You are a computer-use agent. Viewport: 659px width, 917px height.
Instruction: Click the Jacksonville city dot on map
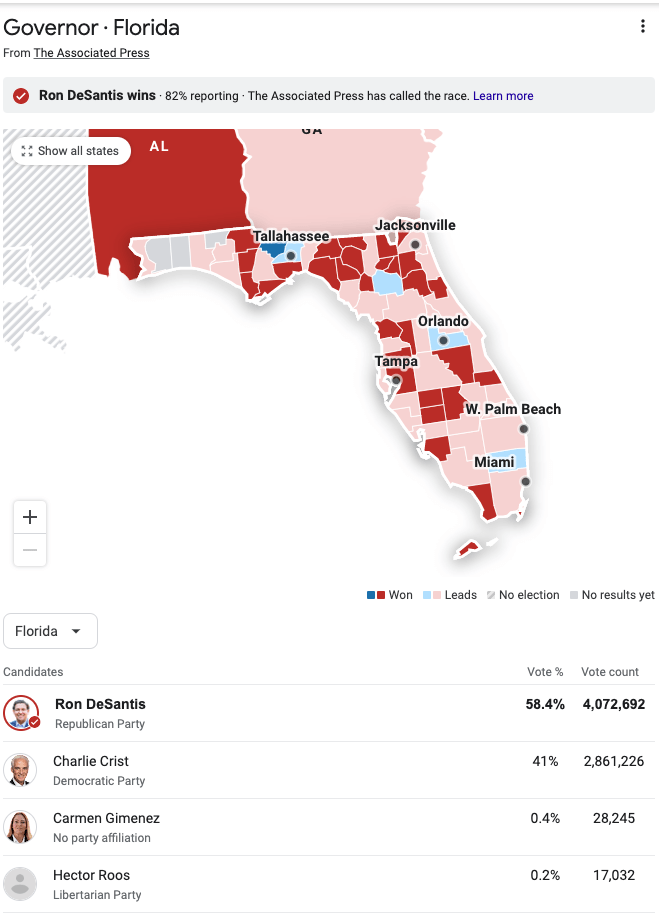[415, 244]
